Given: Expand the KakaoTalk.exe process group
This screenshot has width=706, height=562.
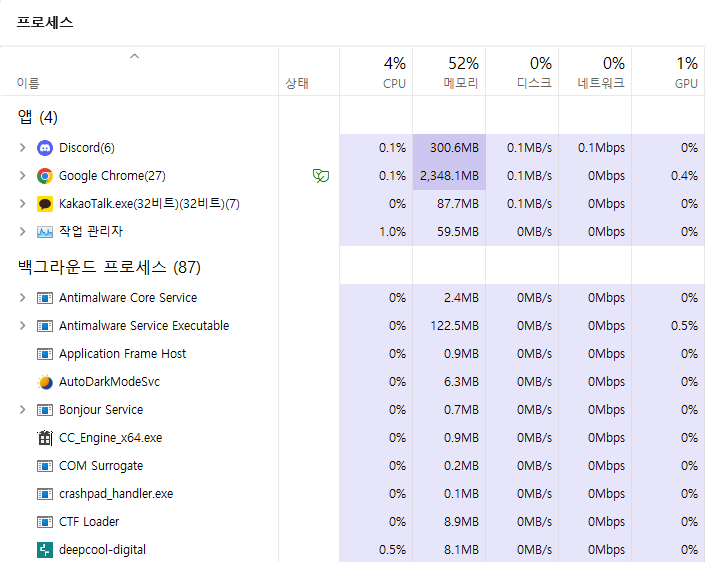Looking at the screenshot, I should pos(23,204).
